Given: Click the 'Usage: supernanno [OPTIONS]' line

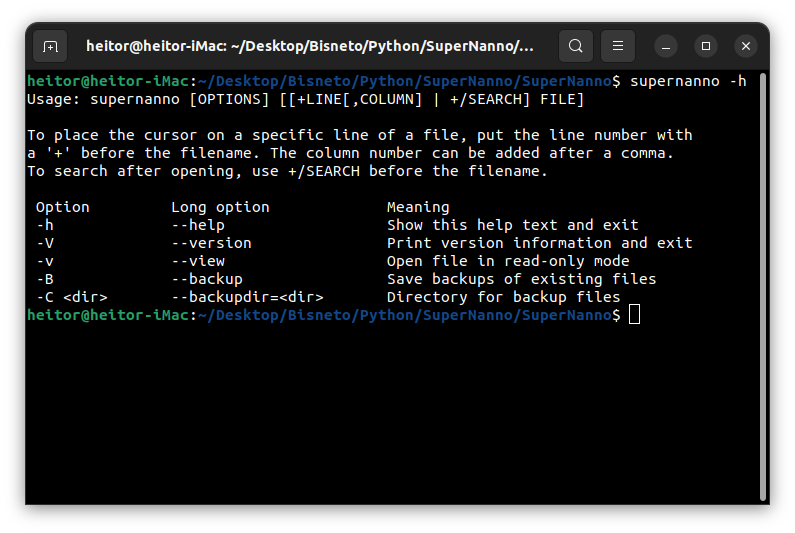Looking at the screenshot, I should click(x=305, y=99).
